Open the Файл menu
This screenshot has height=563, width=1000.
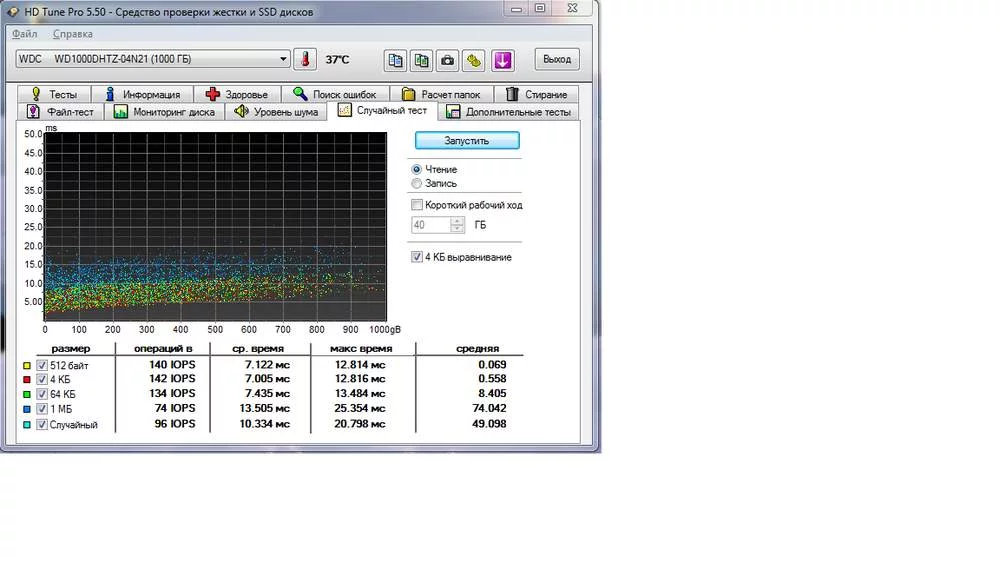[x=25, y=34]
